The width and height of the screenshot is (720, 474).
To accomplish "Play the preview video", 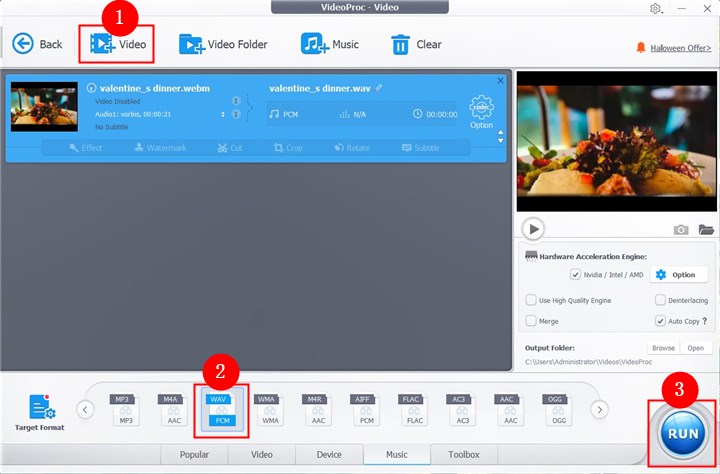I will (x=533, y=229).
